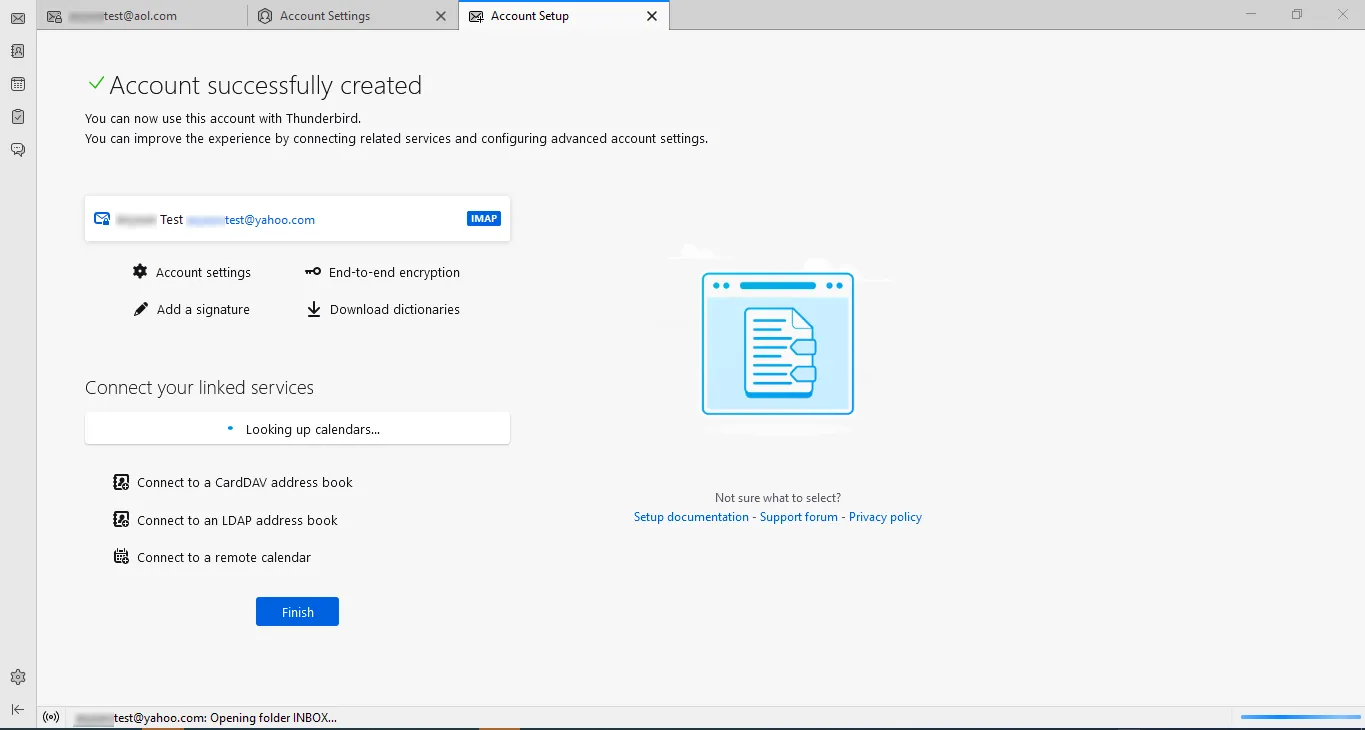Screen dimensions: 1365x730
Task: Open the Chat space icon
Action: point(18,150)
